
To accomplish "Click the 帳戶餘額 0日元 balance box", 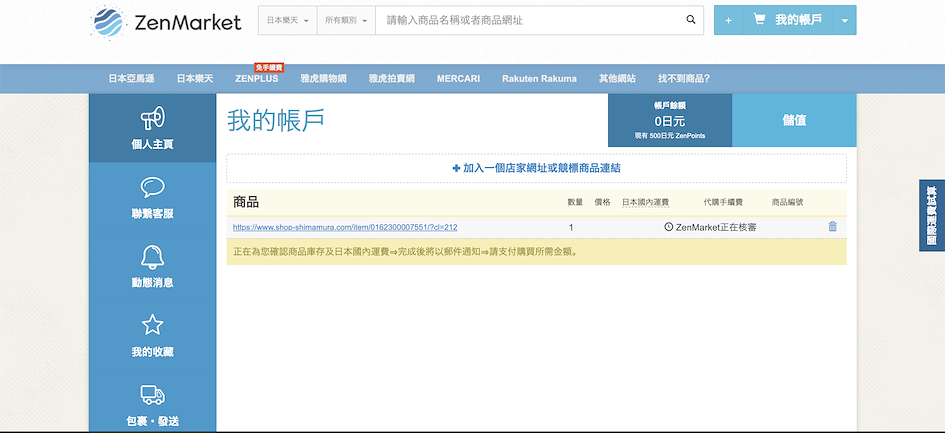I will (x=670, y=120).
